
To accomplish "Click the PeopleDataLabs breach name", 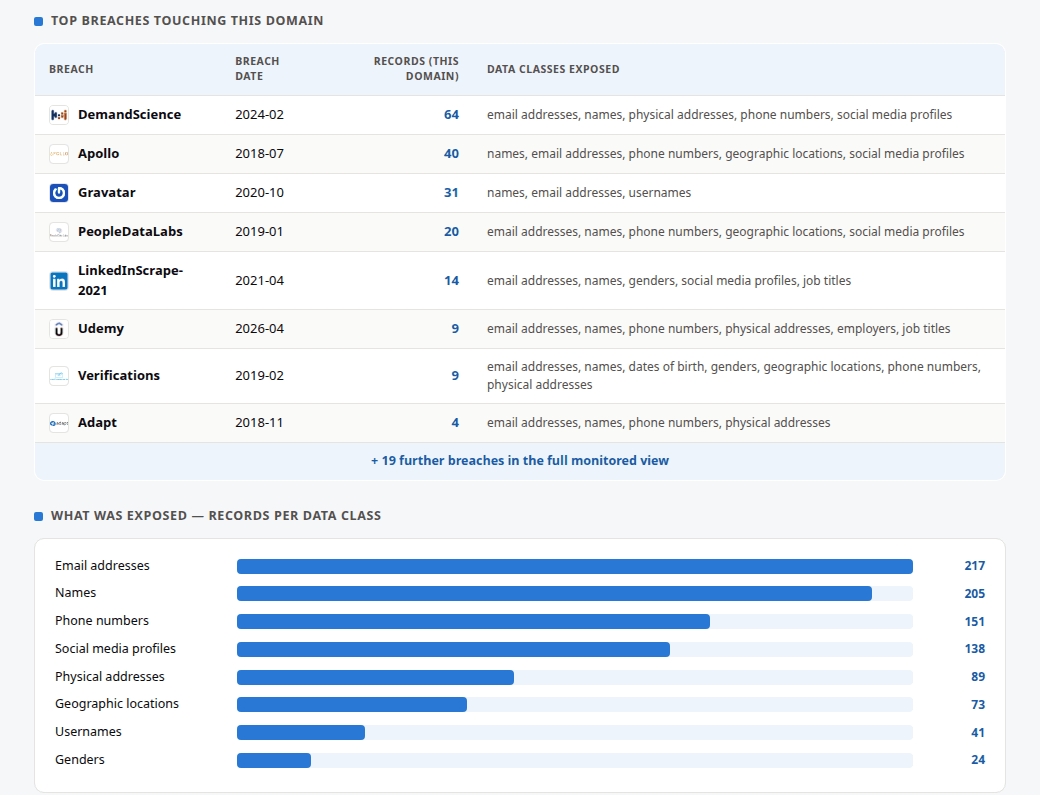I will (130, 231).
